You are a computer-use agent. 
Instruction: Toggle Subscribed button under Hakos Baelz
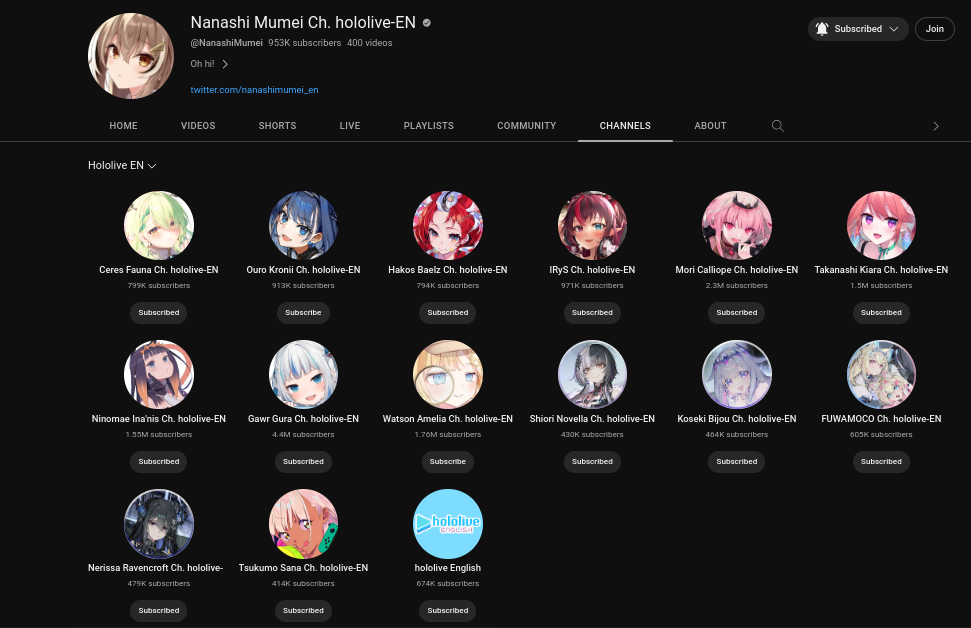pos(448,313)
